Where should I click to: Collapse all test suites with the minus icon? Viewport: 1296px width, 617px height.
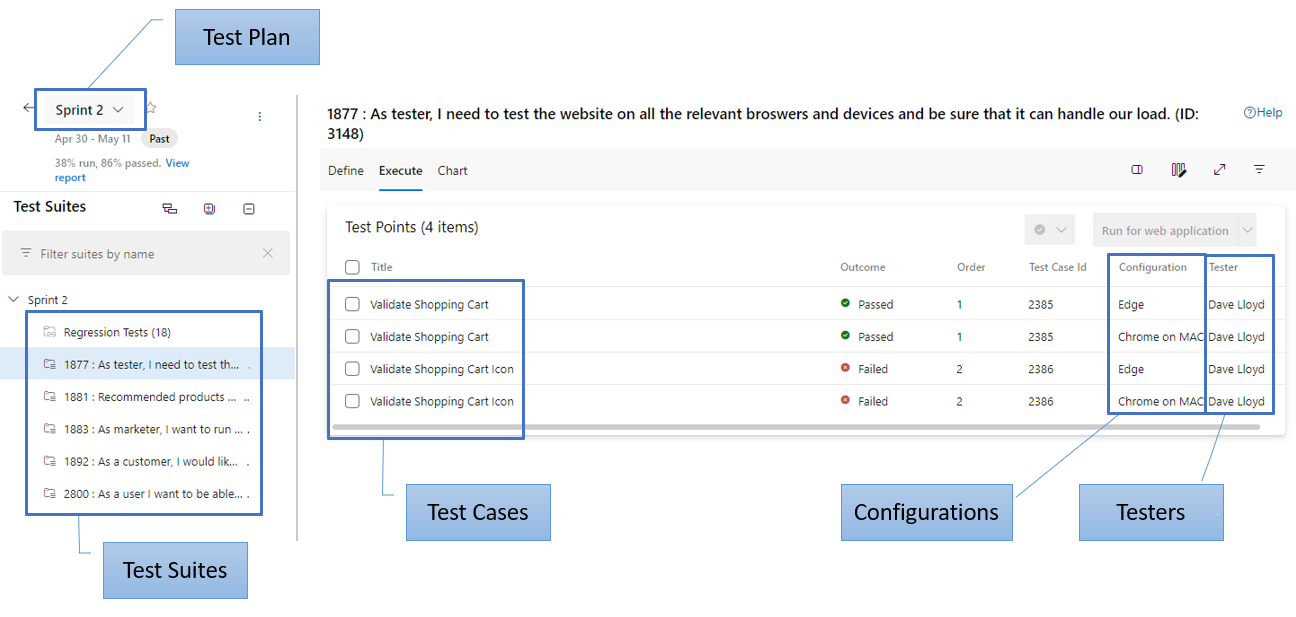248,208
